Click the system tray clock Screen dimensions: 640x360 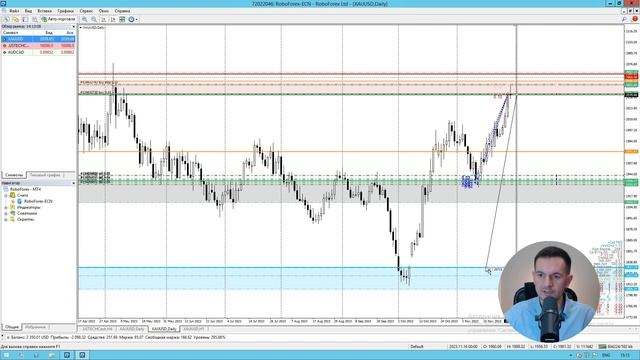click(625, 356)
